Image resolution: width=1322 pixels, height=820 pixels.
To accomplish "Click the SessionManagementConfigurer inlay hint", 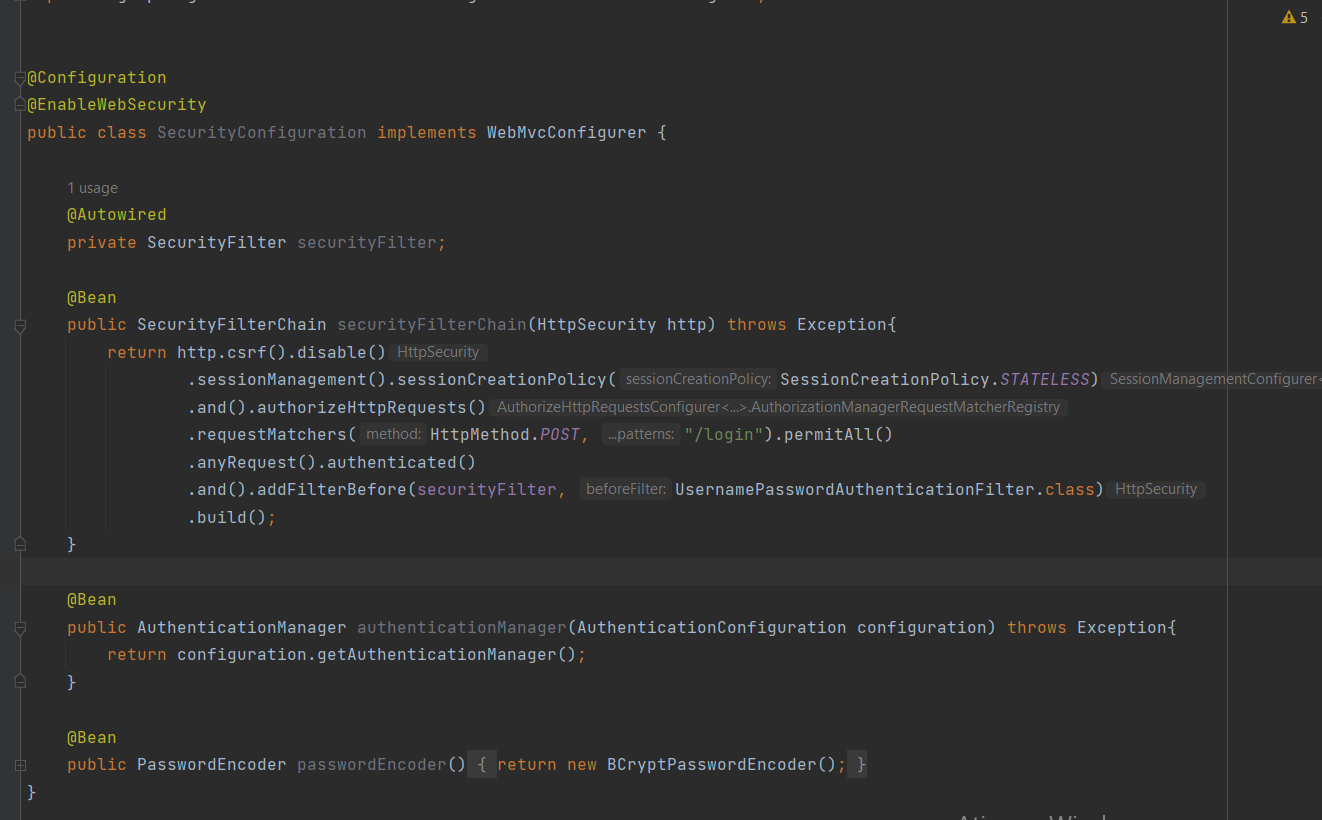I will [1212, 380].
